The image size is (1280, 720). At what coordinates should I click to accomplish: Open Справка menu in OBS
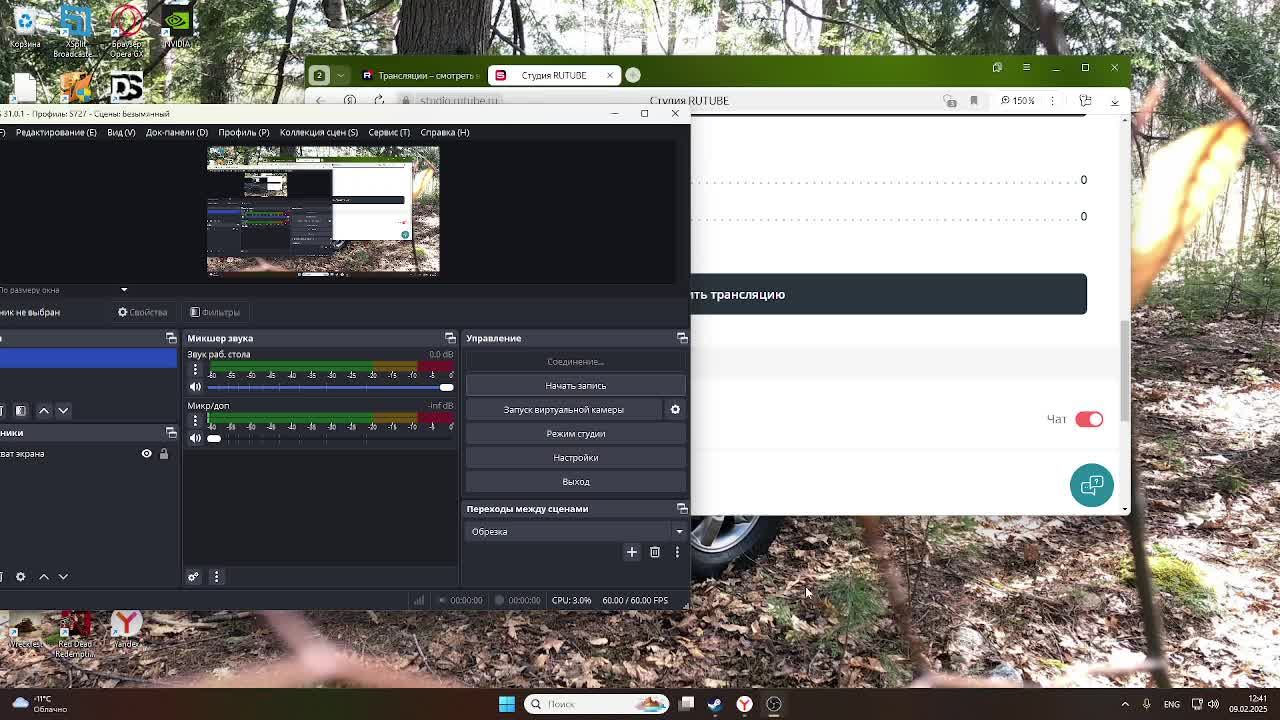click(444, 132)
